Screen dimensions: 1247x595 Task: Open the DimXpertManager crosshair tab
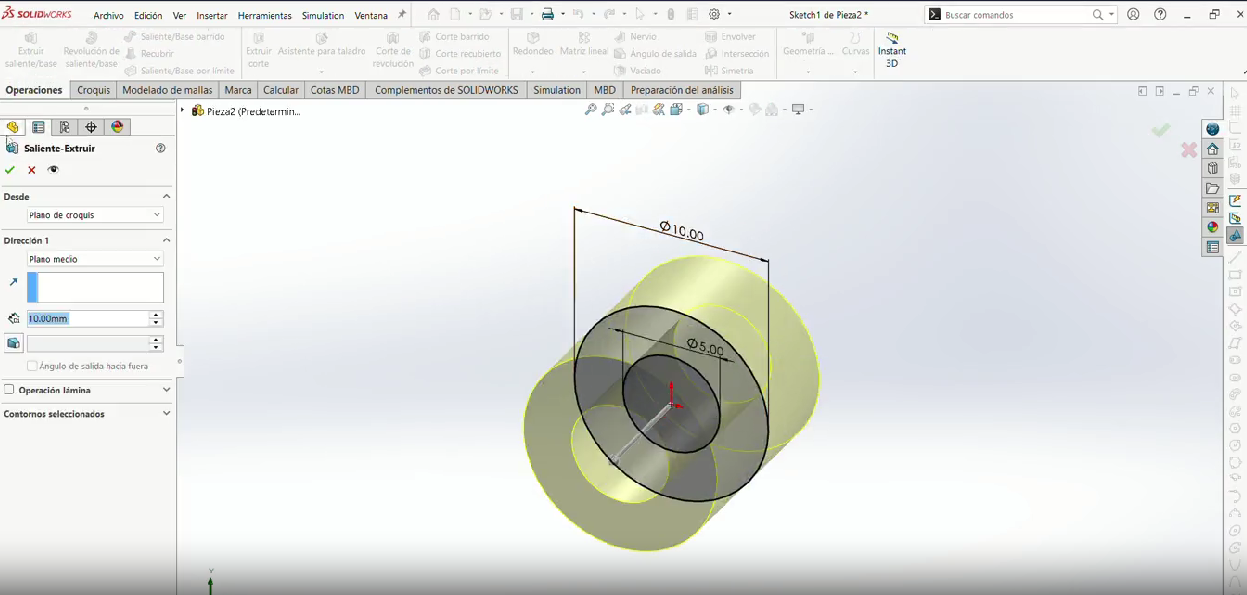[x=91, y=127]
